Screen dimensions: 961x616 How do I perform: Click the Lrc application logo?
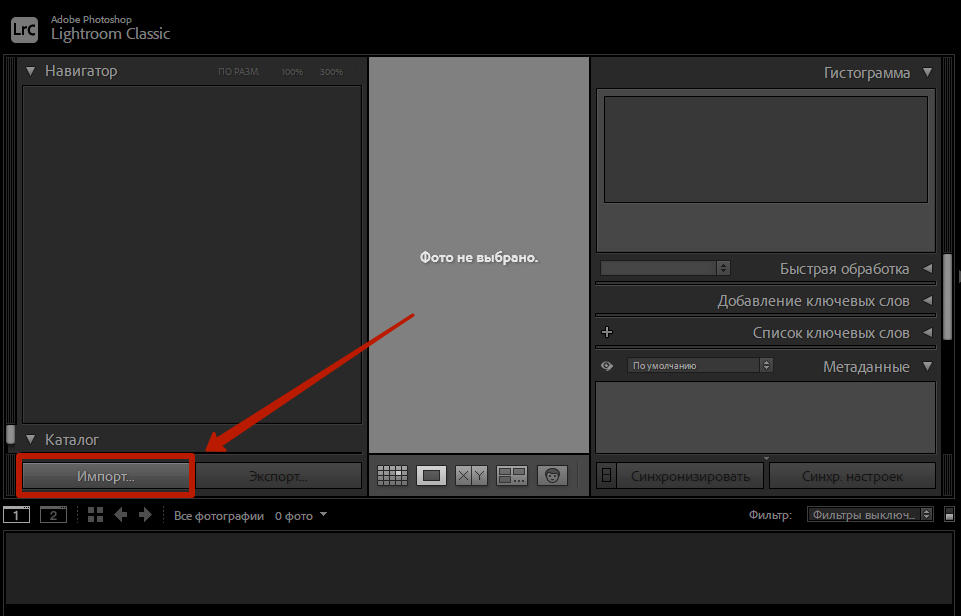pyautogui.click(x=25, y=29)
